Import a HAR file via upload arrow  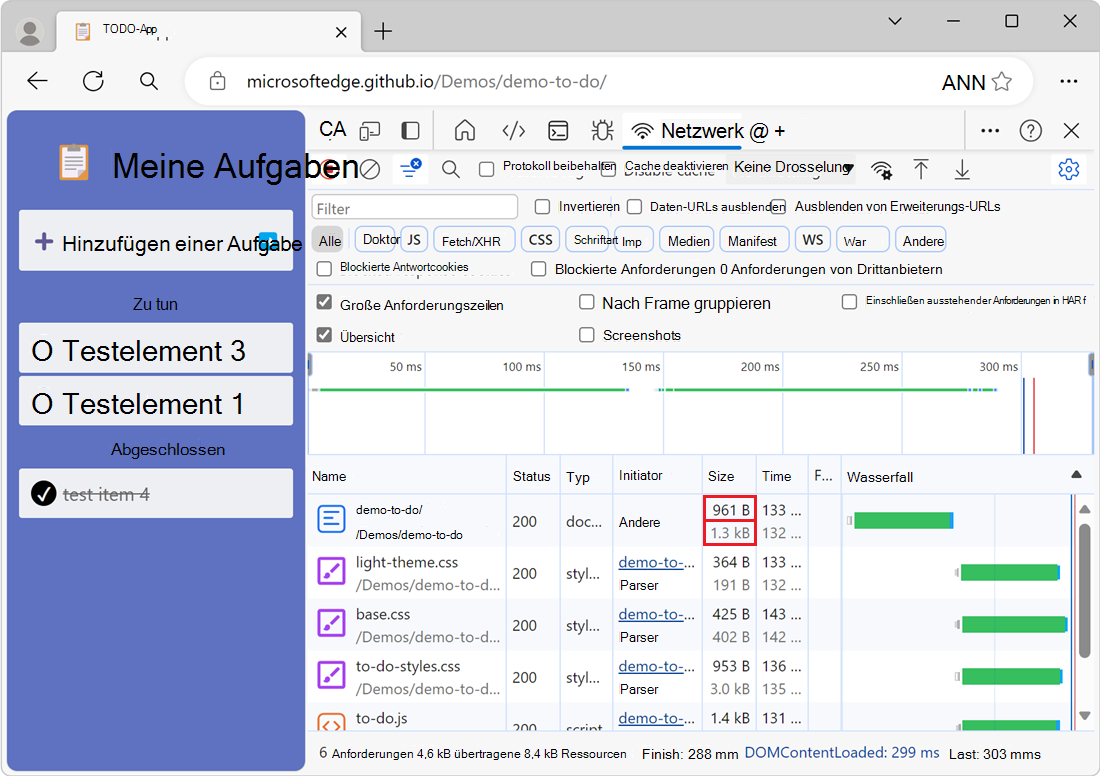[x=921, y=170]
